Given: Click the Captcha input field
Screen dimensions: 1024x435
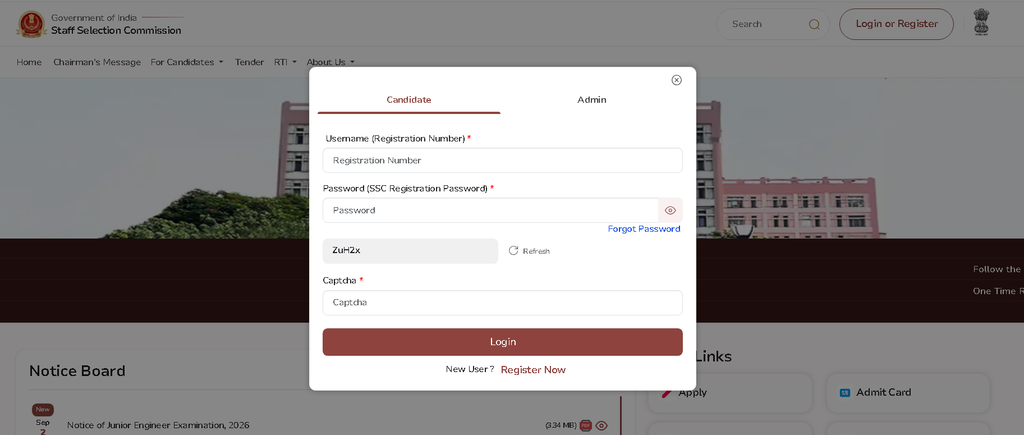Looking at the screenshot, I should click(502, 302).
